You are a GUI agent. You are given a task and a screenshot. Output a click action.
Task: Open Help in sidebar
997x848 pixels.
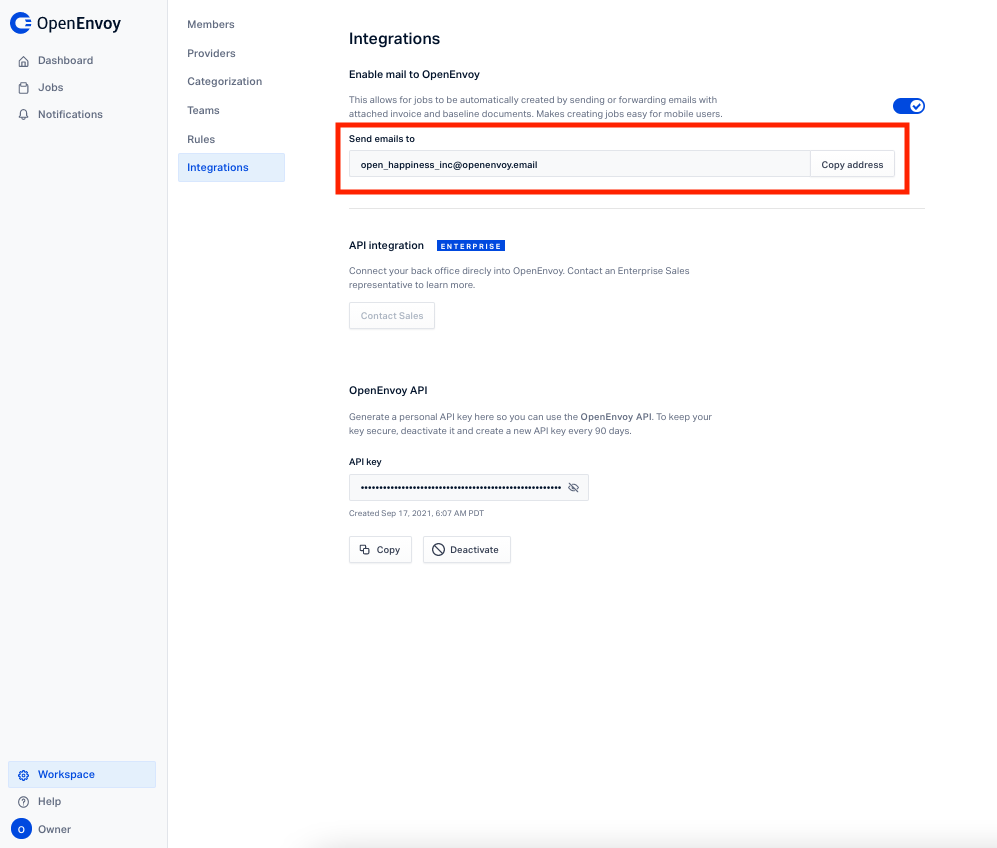coord(49,802)
